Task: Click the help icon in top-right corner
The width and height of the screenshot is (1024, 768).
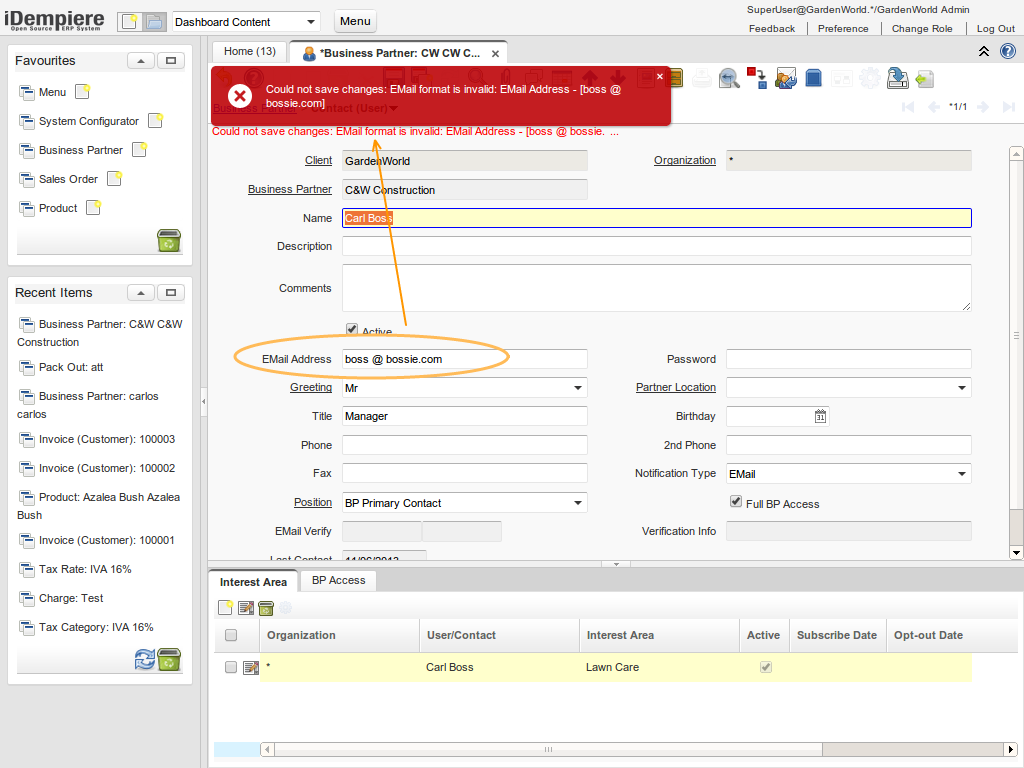Action: [1007, 51]
